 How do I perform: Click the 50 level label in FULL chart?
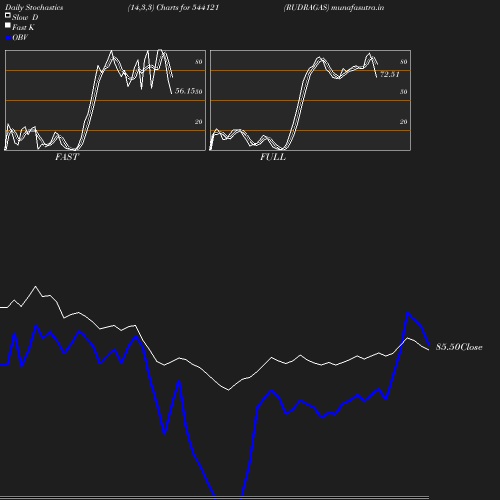click(403, 92)
